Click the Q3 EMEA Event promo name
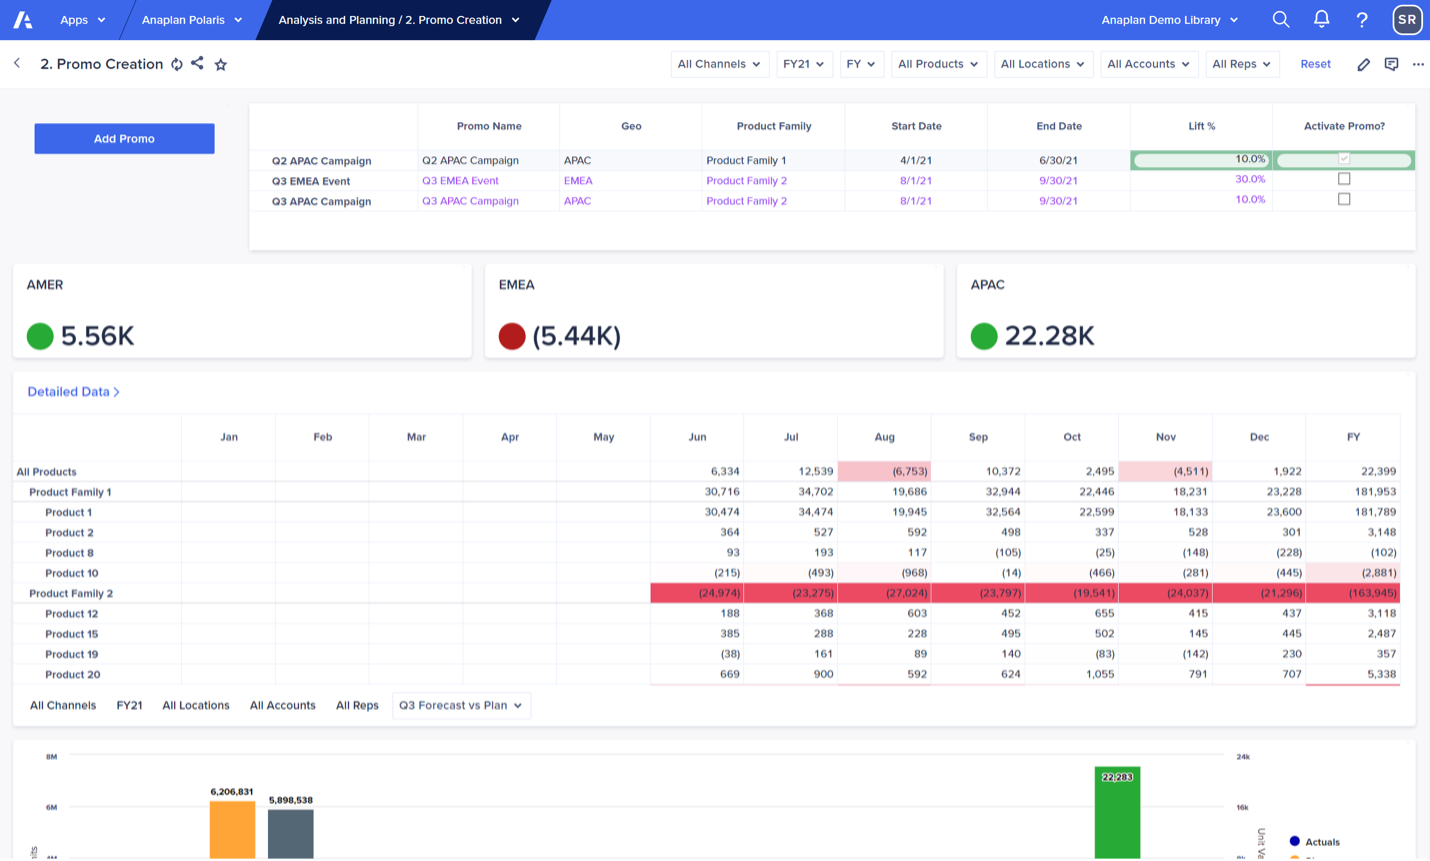The height and width of the screenshot is (861, 1430). point(460,181)
